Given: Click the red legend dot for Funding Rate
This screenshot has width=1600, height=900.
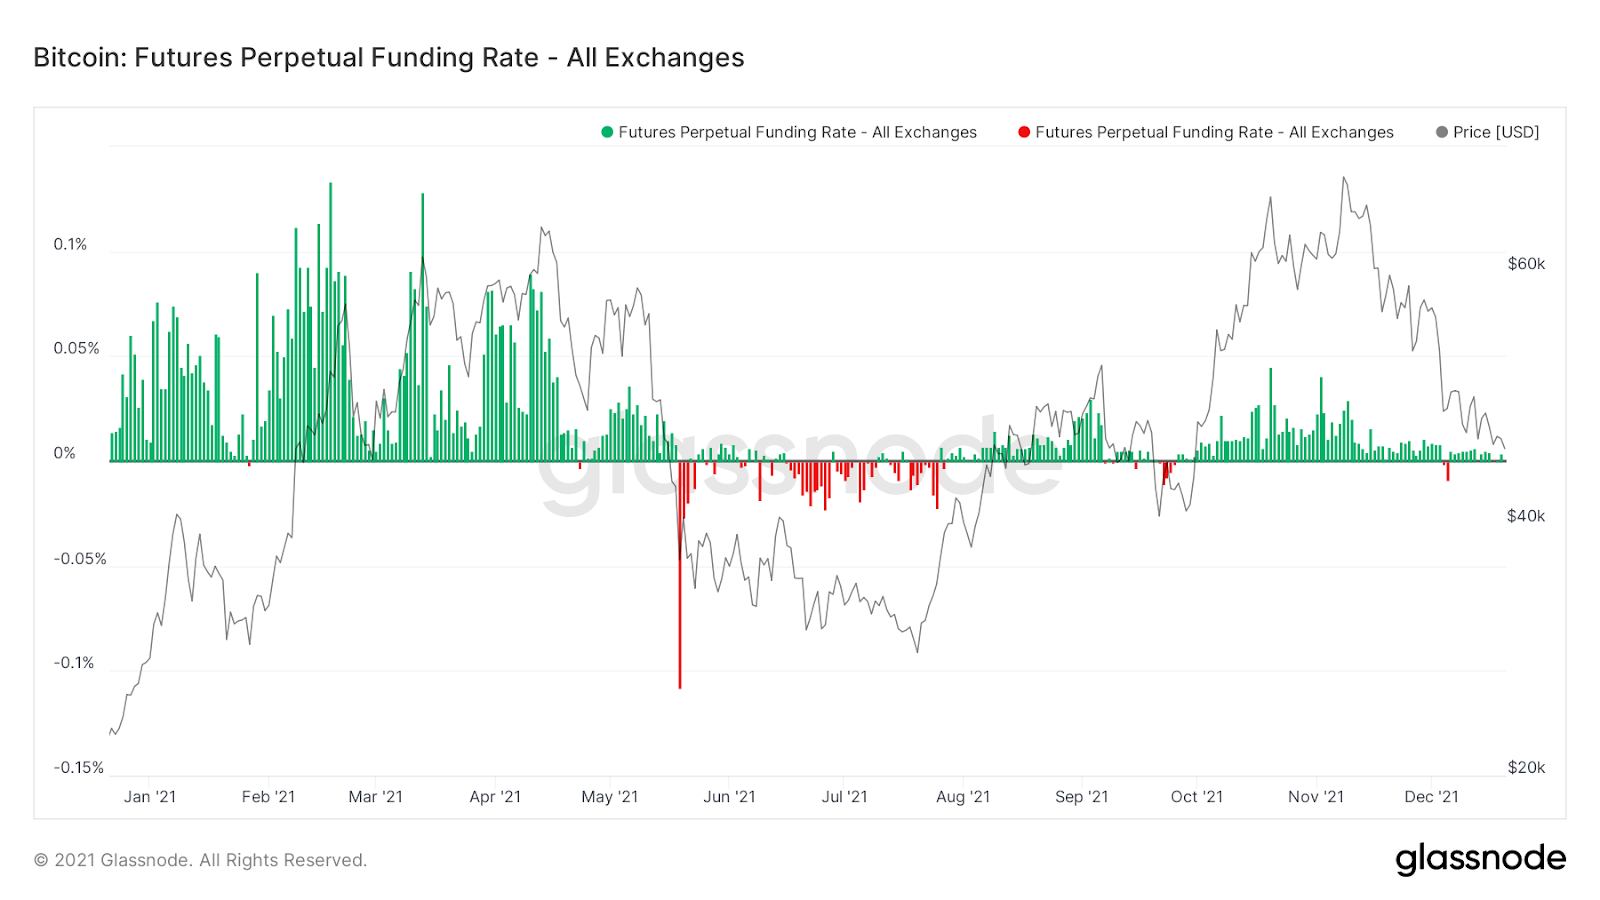Looking at the screenshot, I should [x=1024, y=132].
